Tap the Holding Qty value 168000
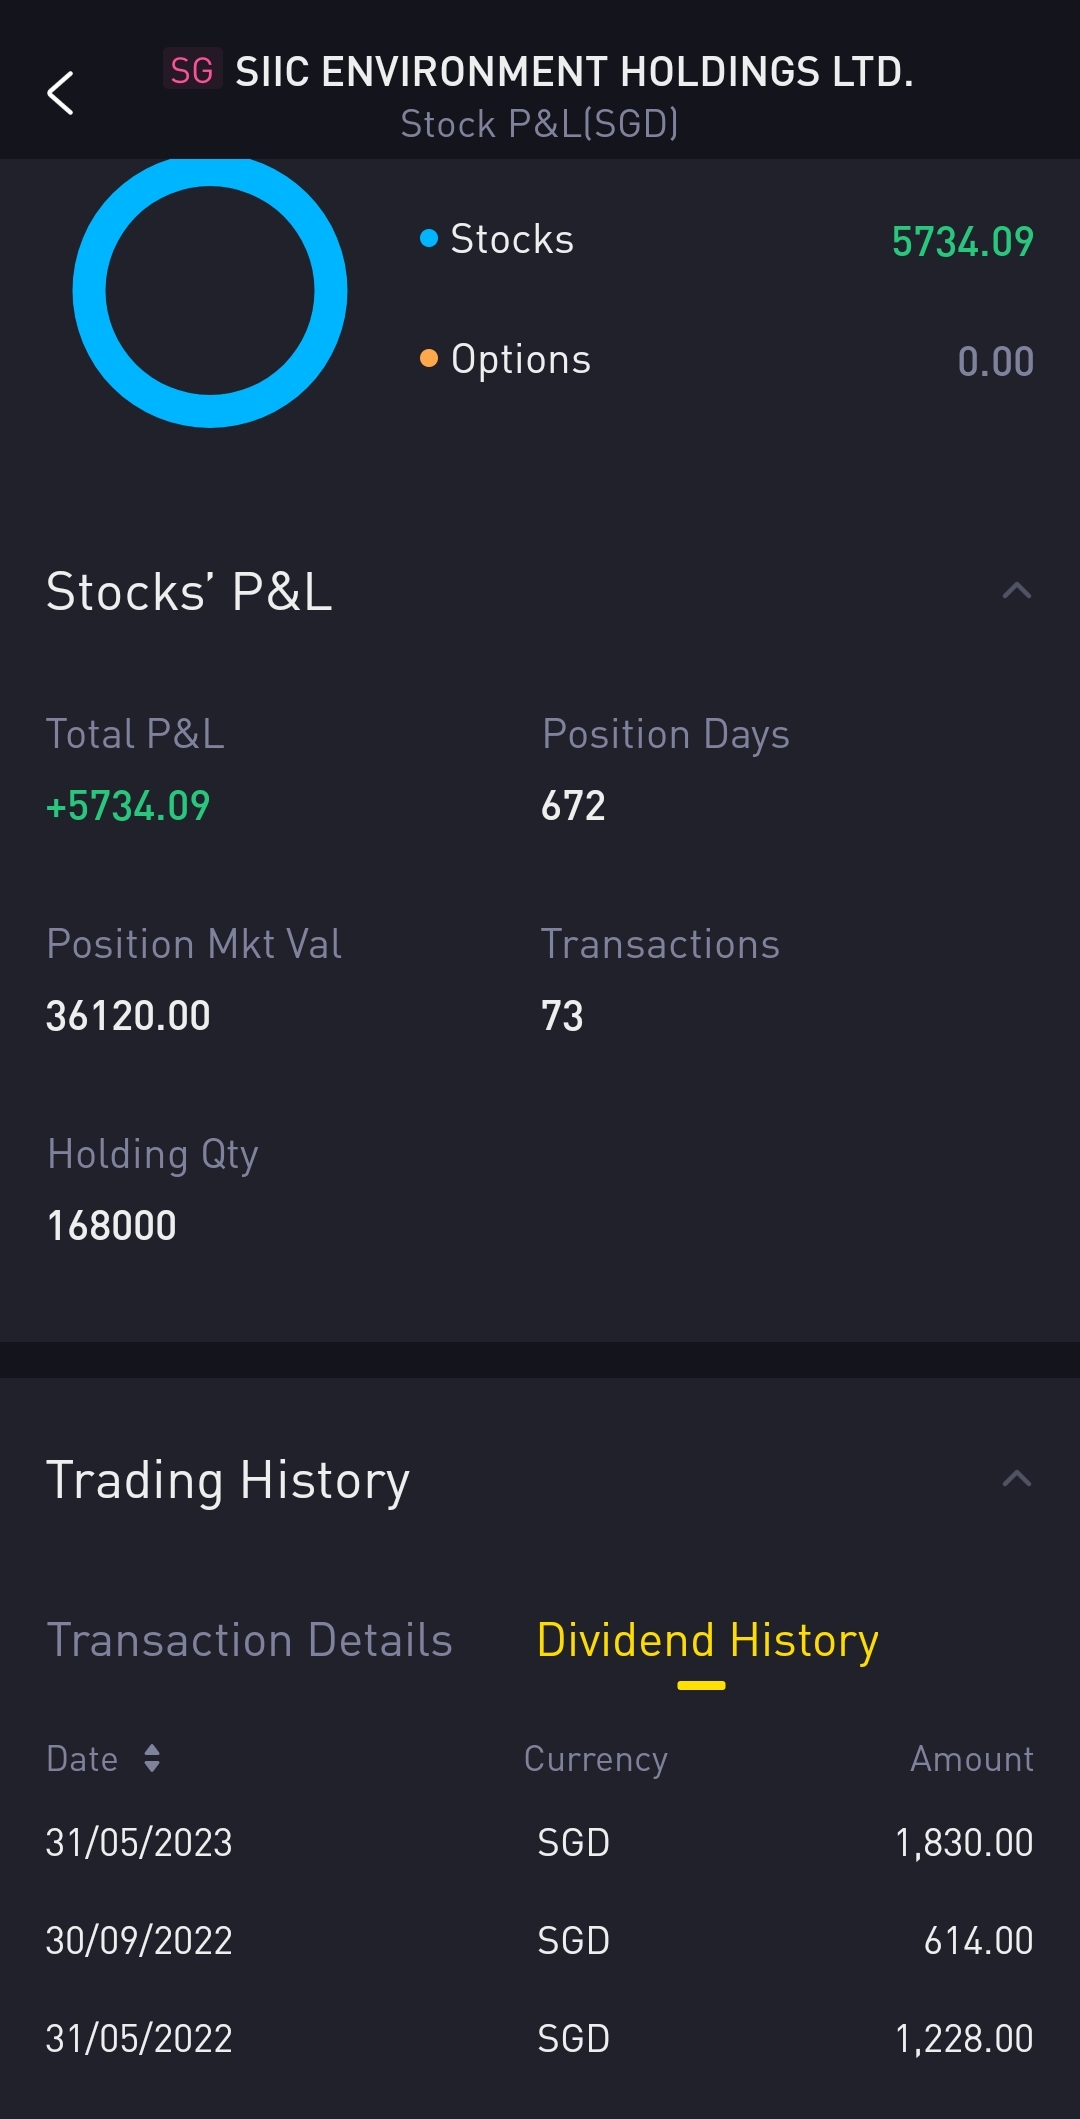 [x=112, y=1226]
